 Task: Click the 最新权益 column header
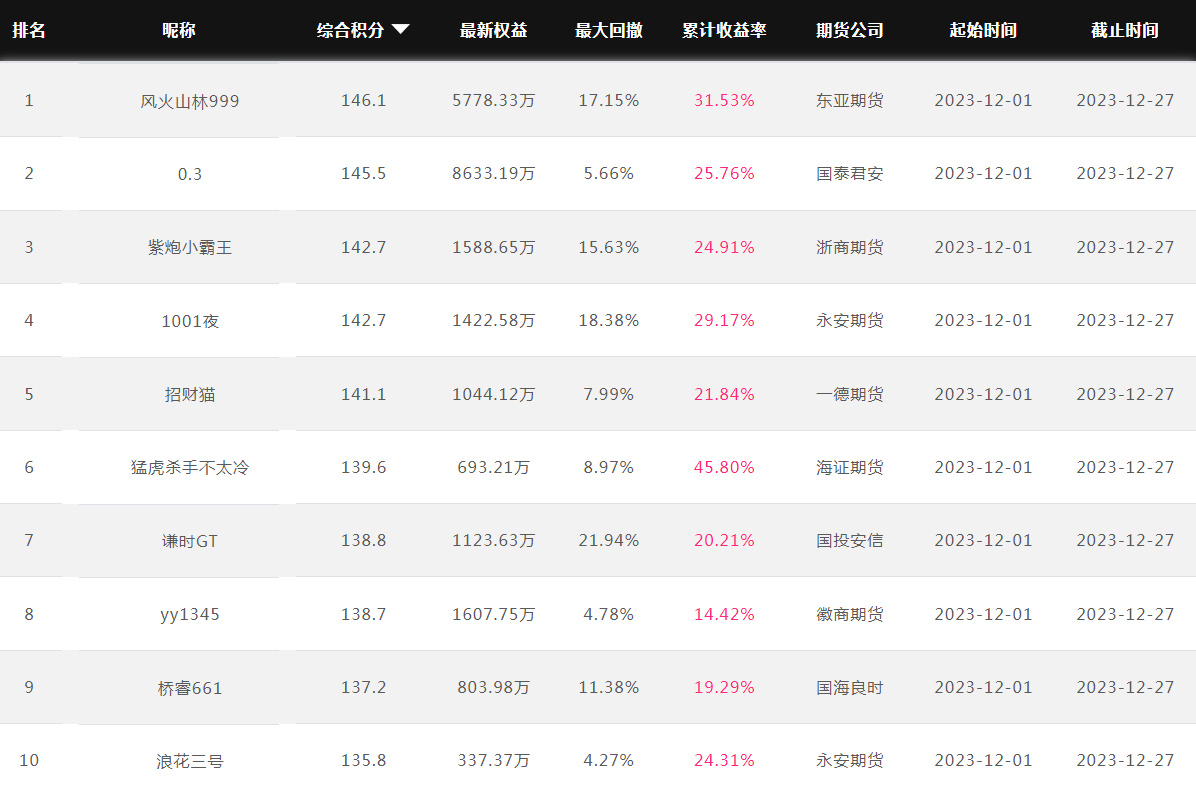pyautogui.click(x=494, y=31)
